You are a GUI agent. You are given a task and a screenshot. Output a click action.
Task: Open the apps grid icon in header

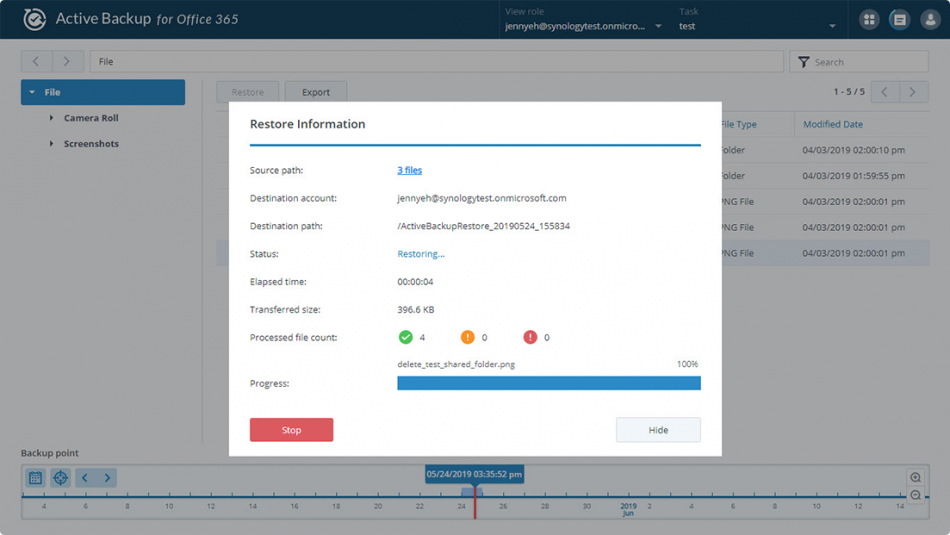pyautogui.click(x=869, y=19)
